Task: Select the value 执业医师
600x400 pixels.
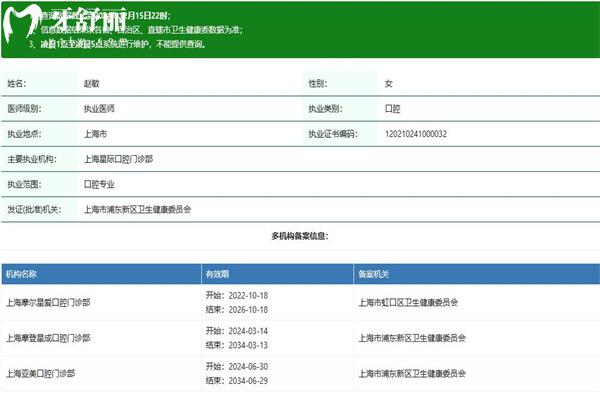Action: [99, 109]
